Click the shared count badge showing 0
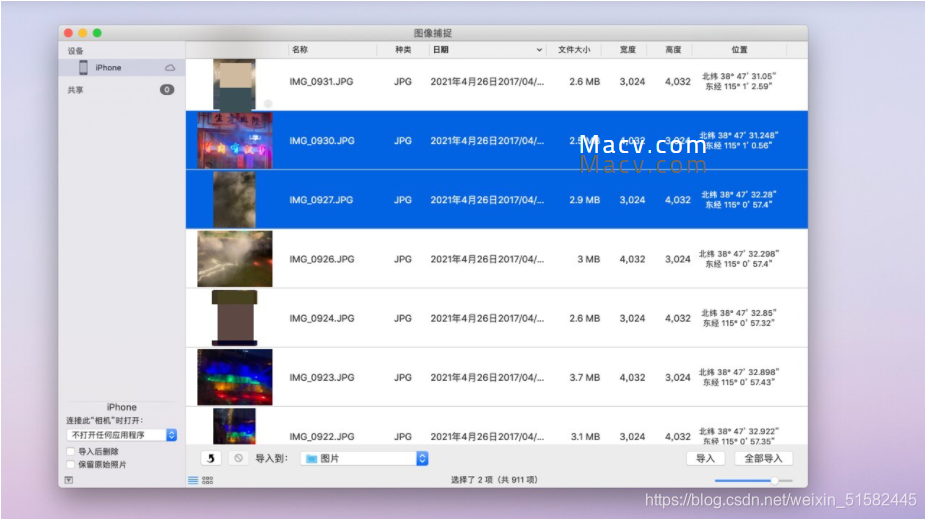Viewport: 927px width, 519px height. [x=167, y=90]
